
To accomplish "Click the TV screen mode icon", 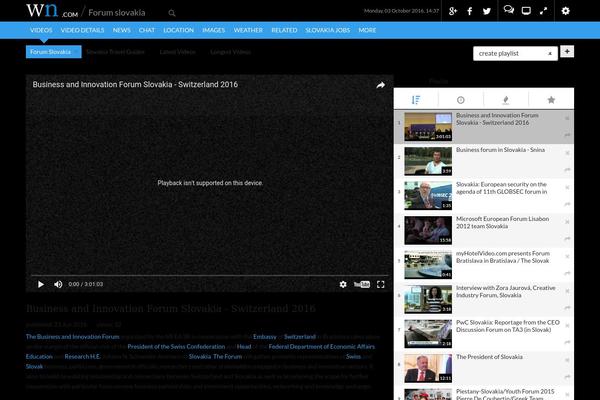I will [526, 11].
